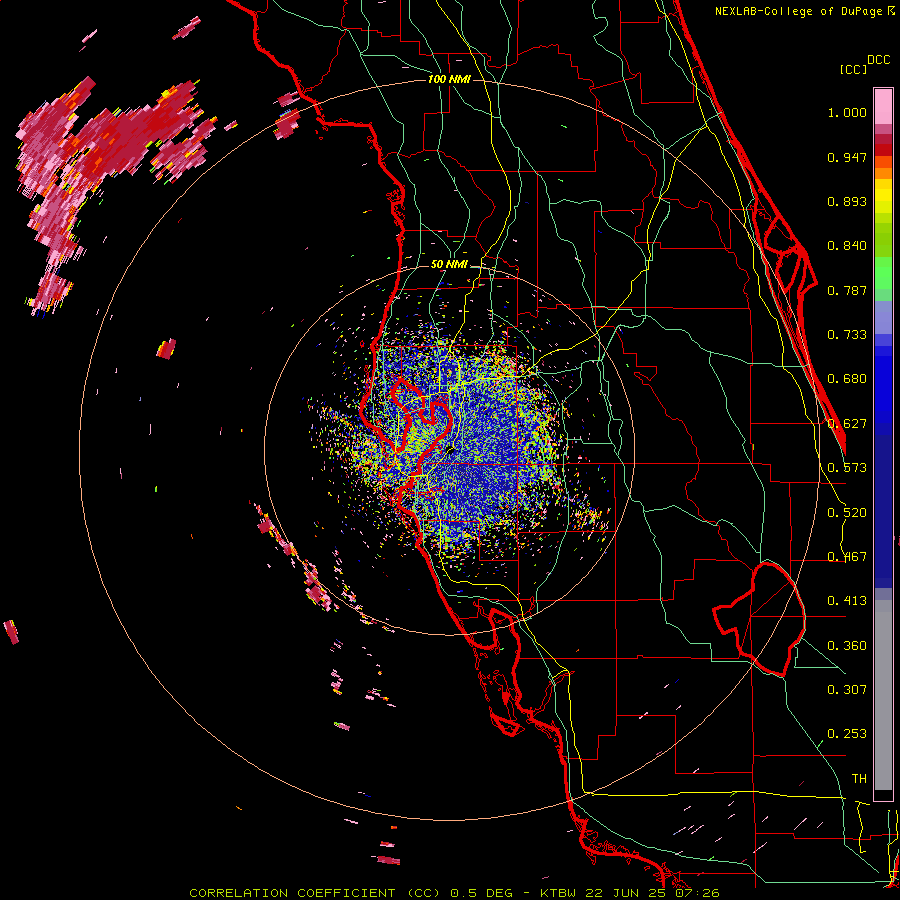The height and width of the screenshot is (900, 900).
Task: Click the TH threshold label
Action: pyautogui.click(x=859, y=779)
